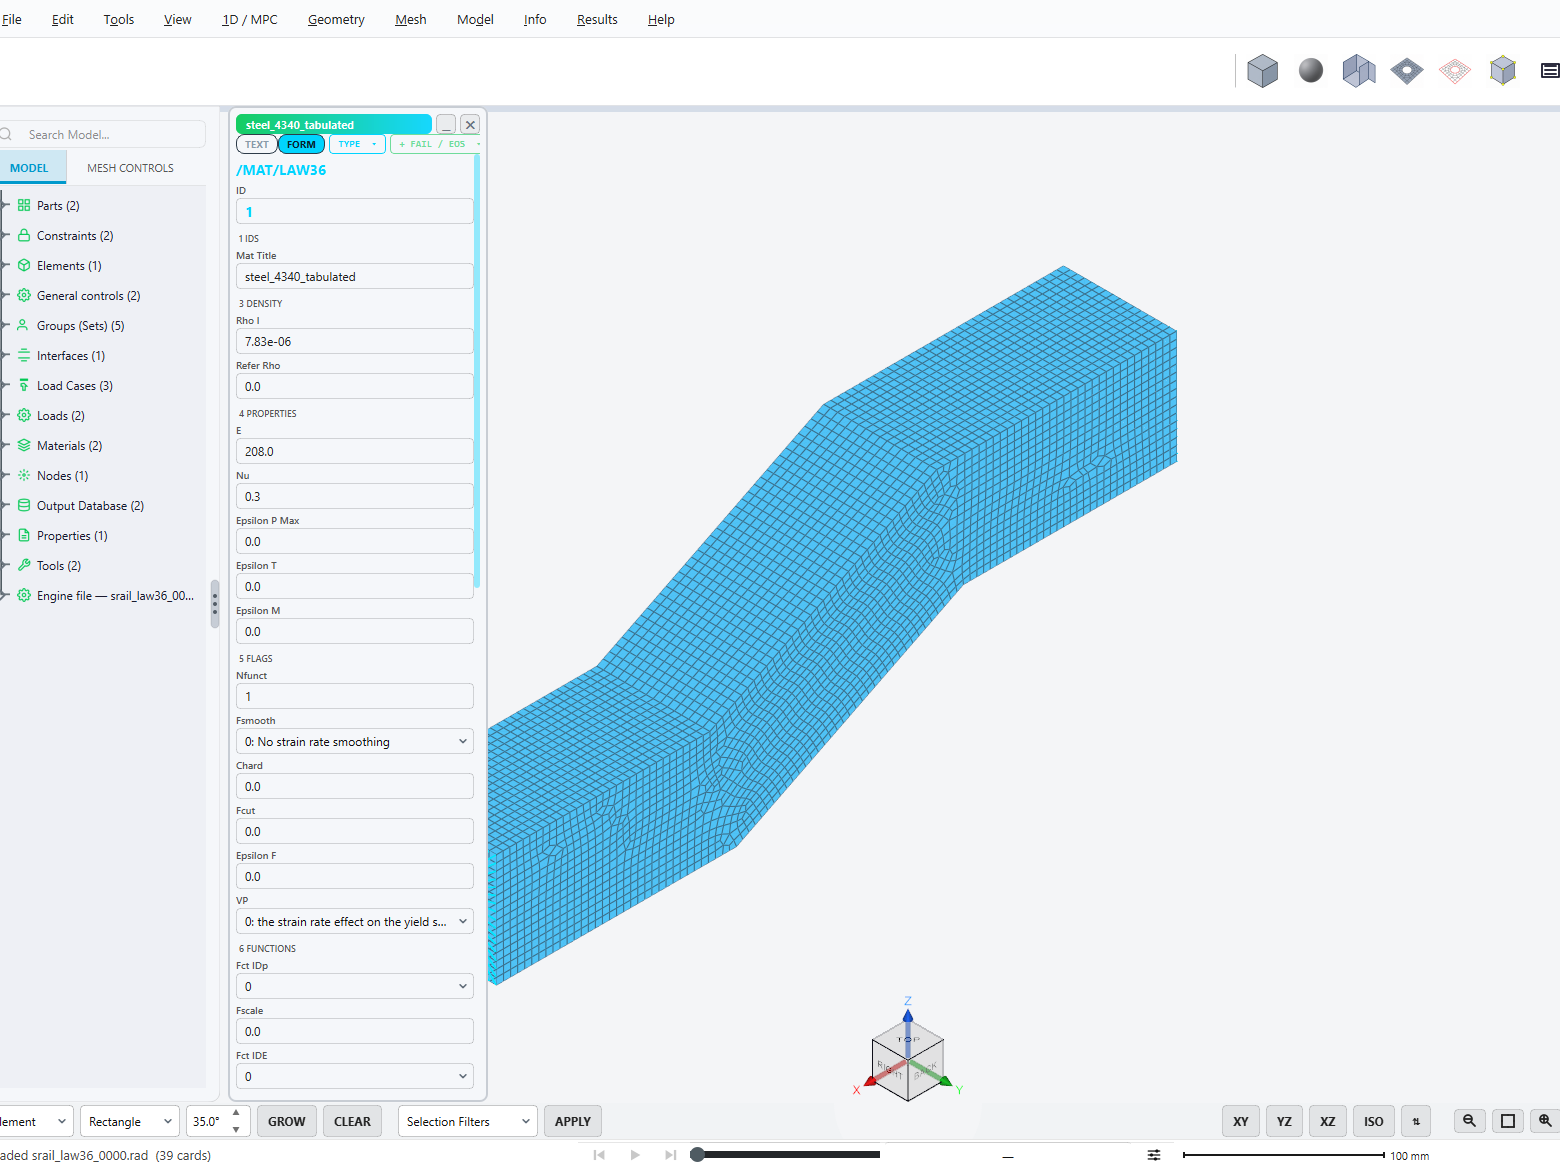This screenshot has width=1560, height=1170.
Task: Zoom in using the magnifier plus icon
Action: click(1545, 1121)
